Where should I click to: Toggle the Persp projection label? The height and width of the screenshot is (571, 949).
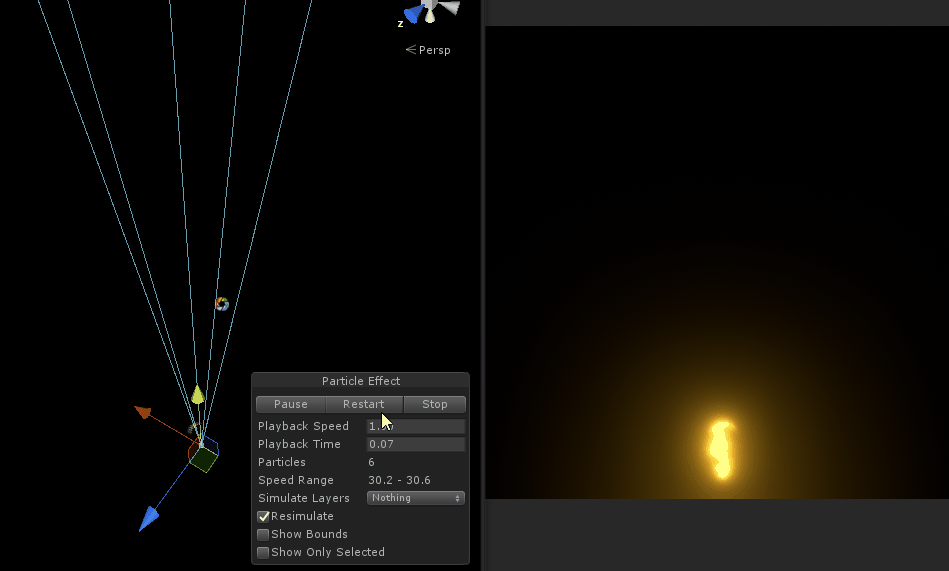click(428, 50)
